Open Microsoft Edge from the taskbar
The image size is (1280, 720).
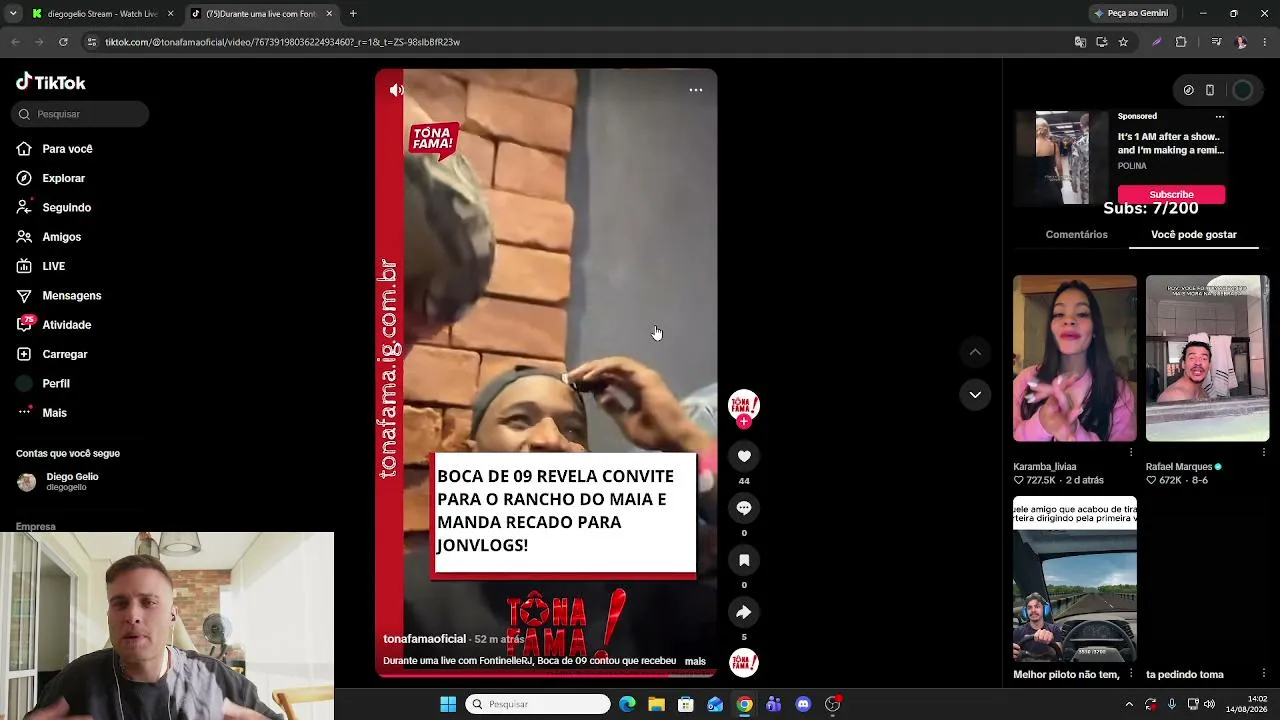pos(627,704)
